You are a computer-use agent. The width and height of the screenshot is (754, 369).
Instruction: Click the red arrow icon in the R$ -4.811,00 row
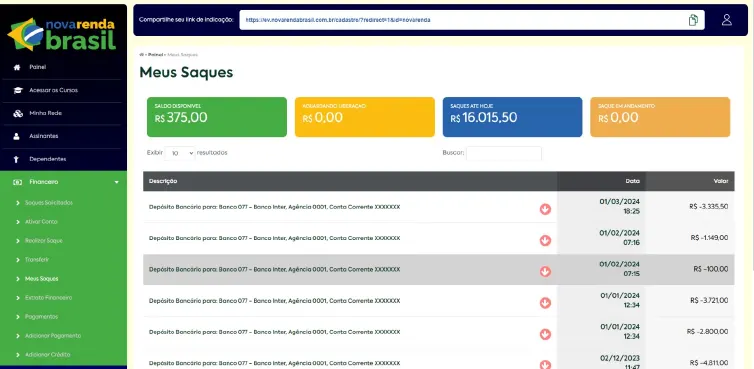click(x=545, y=364)
